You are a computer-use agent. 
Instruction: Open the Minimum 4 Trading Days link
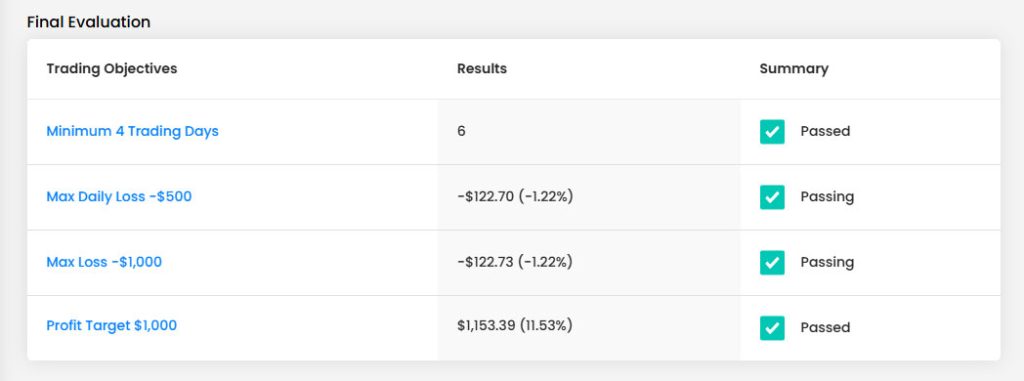(133, 131)
